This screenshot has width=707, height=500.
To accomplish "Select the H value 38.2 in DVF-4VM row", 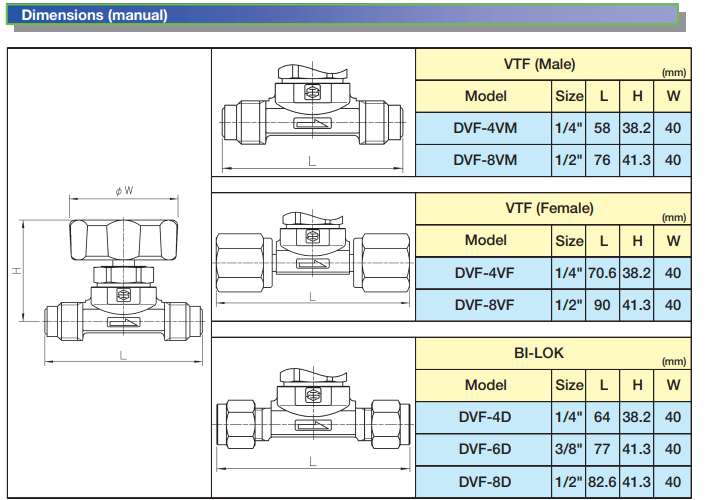I will coord(636,128).
